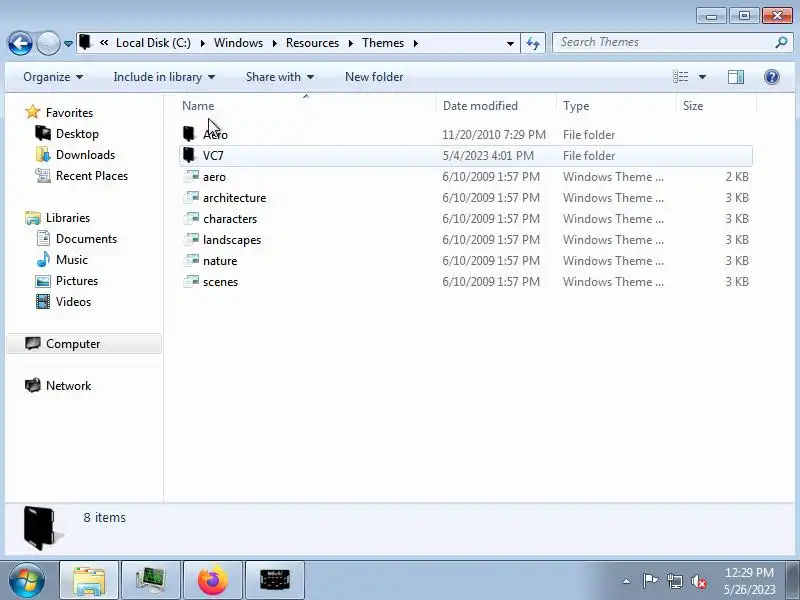Expand the arrow after Windows breadcrumb

tap(274, 43)
